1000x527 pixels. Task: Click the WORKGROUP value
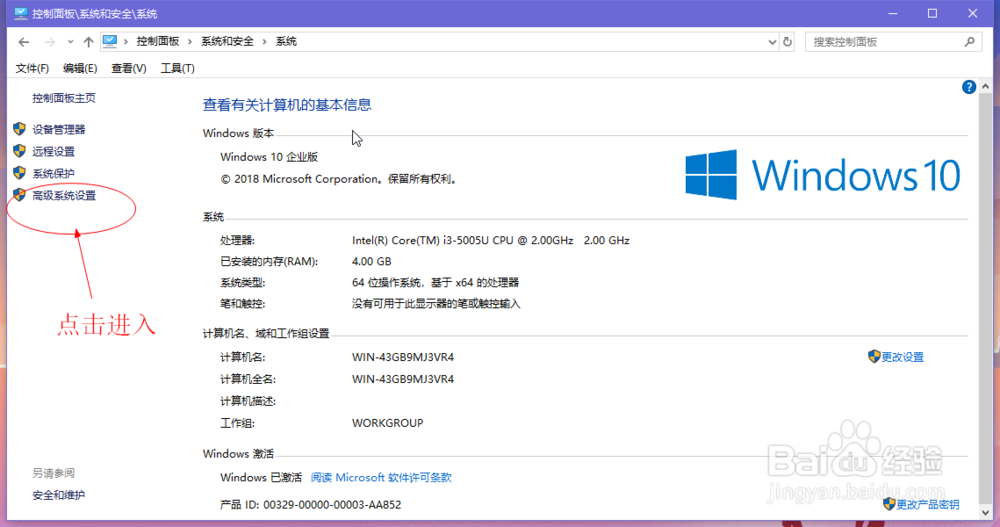coord(387,423)
